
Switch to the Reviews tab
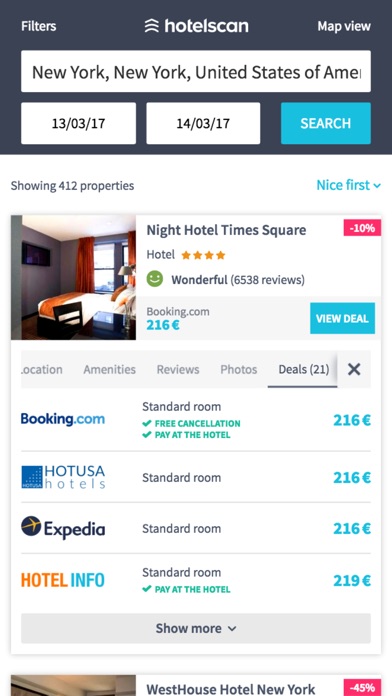(x=178, y=369)
